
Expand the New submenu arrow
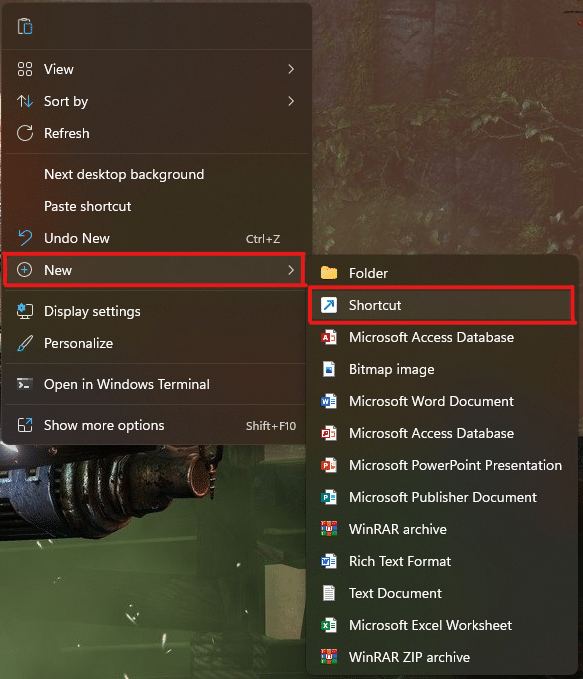click(291, 270)
